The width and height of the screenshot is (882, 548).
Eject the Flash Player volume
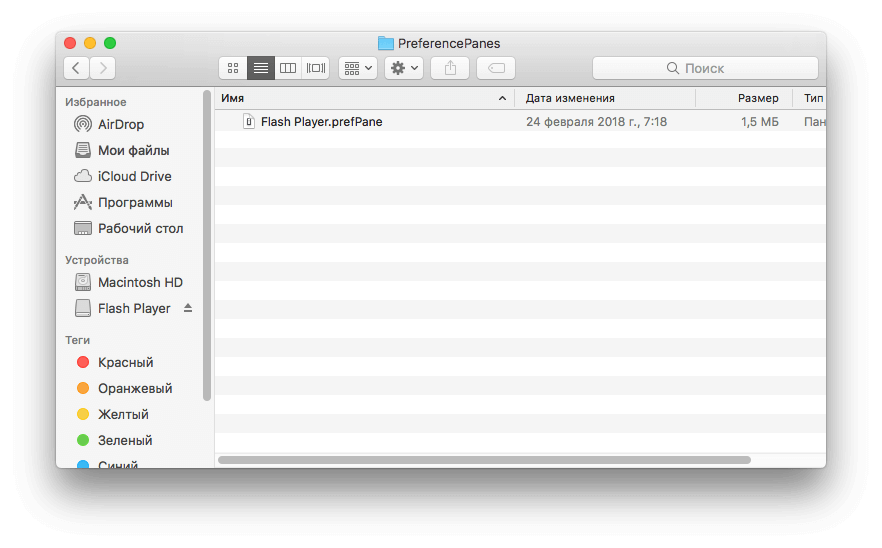(188, 308)
